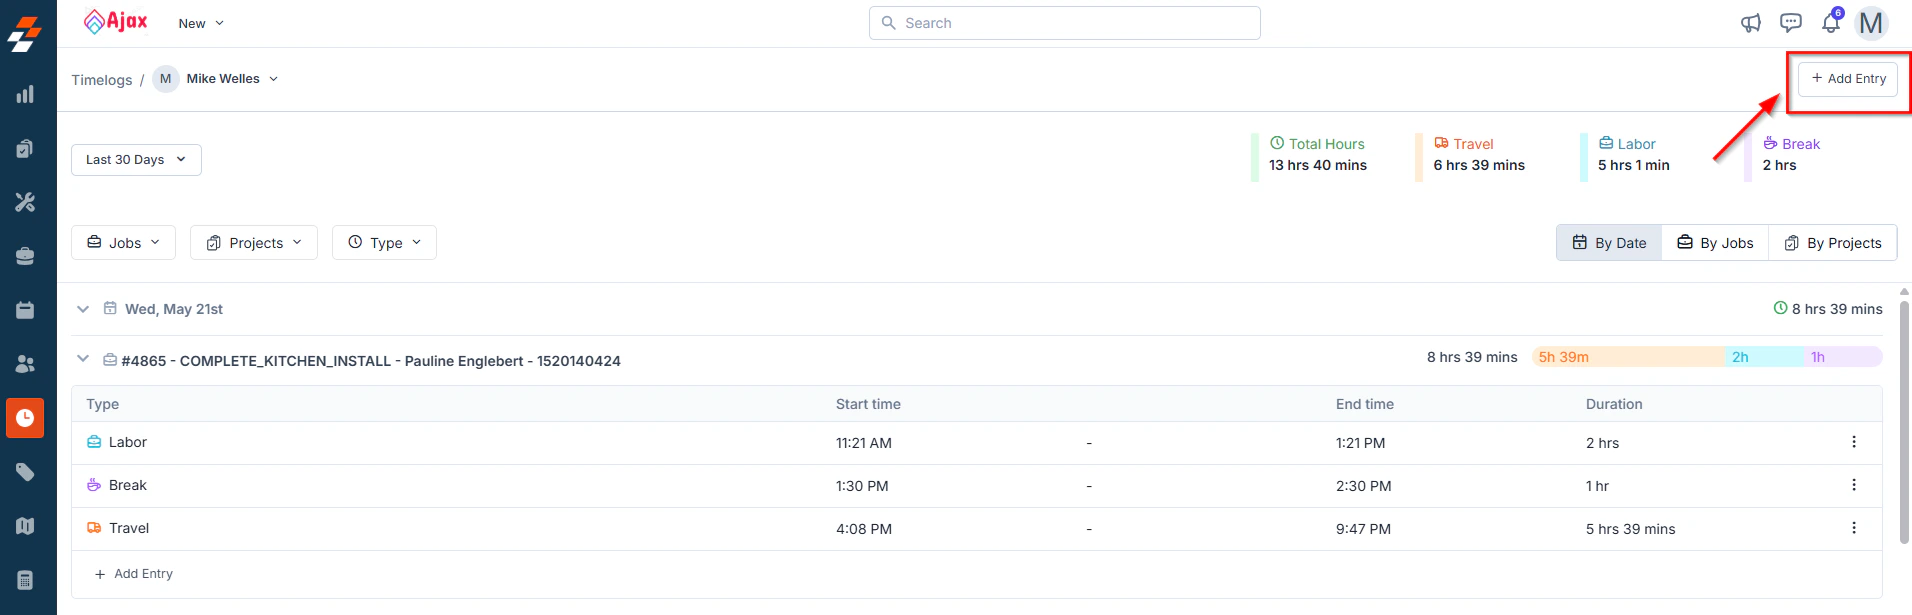The width and height of the screenshot is (1912, 615).
Task: Open the New dropdown menu
Action: point(201,23)
